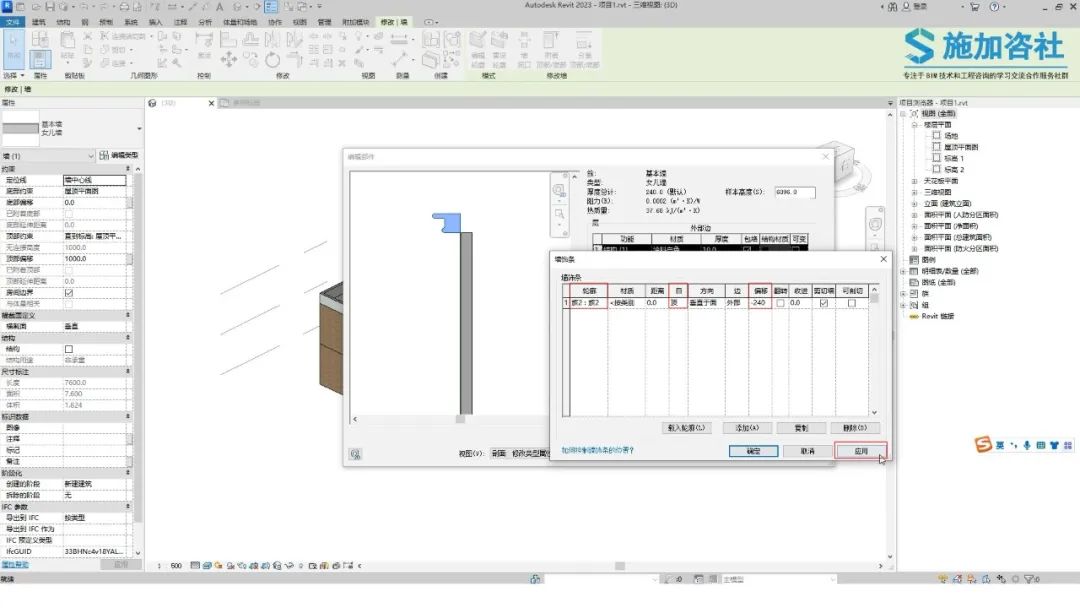Click the help question mark icon in the title bar

(x=994, y=6)
